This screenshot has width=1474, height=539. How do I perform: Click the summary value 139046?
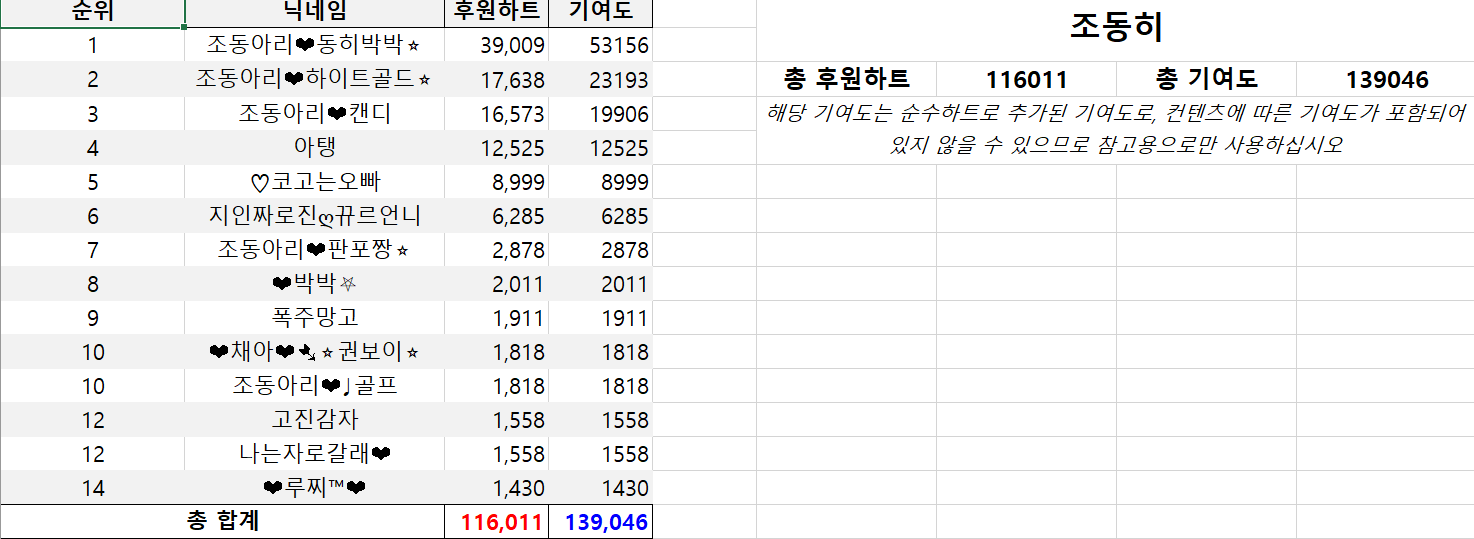pos(1386,79)
